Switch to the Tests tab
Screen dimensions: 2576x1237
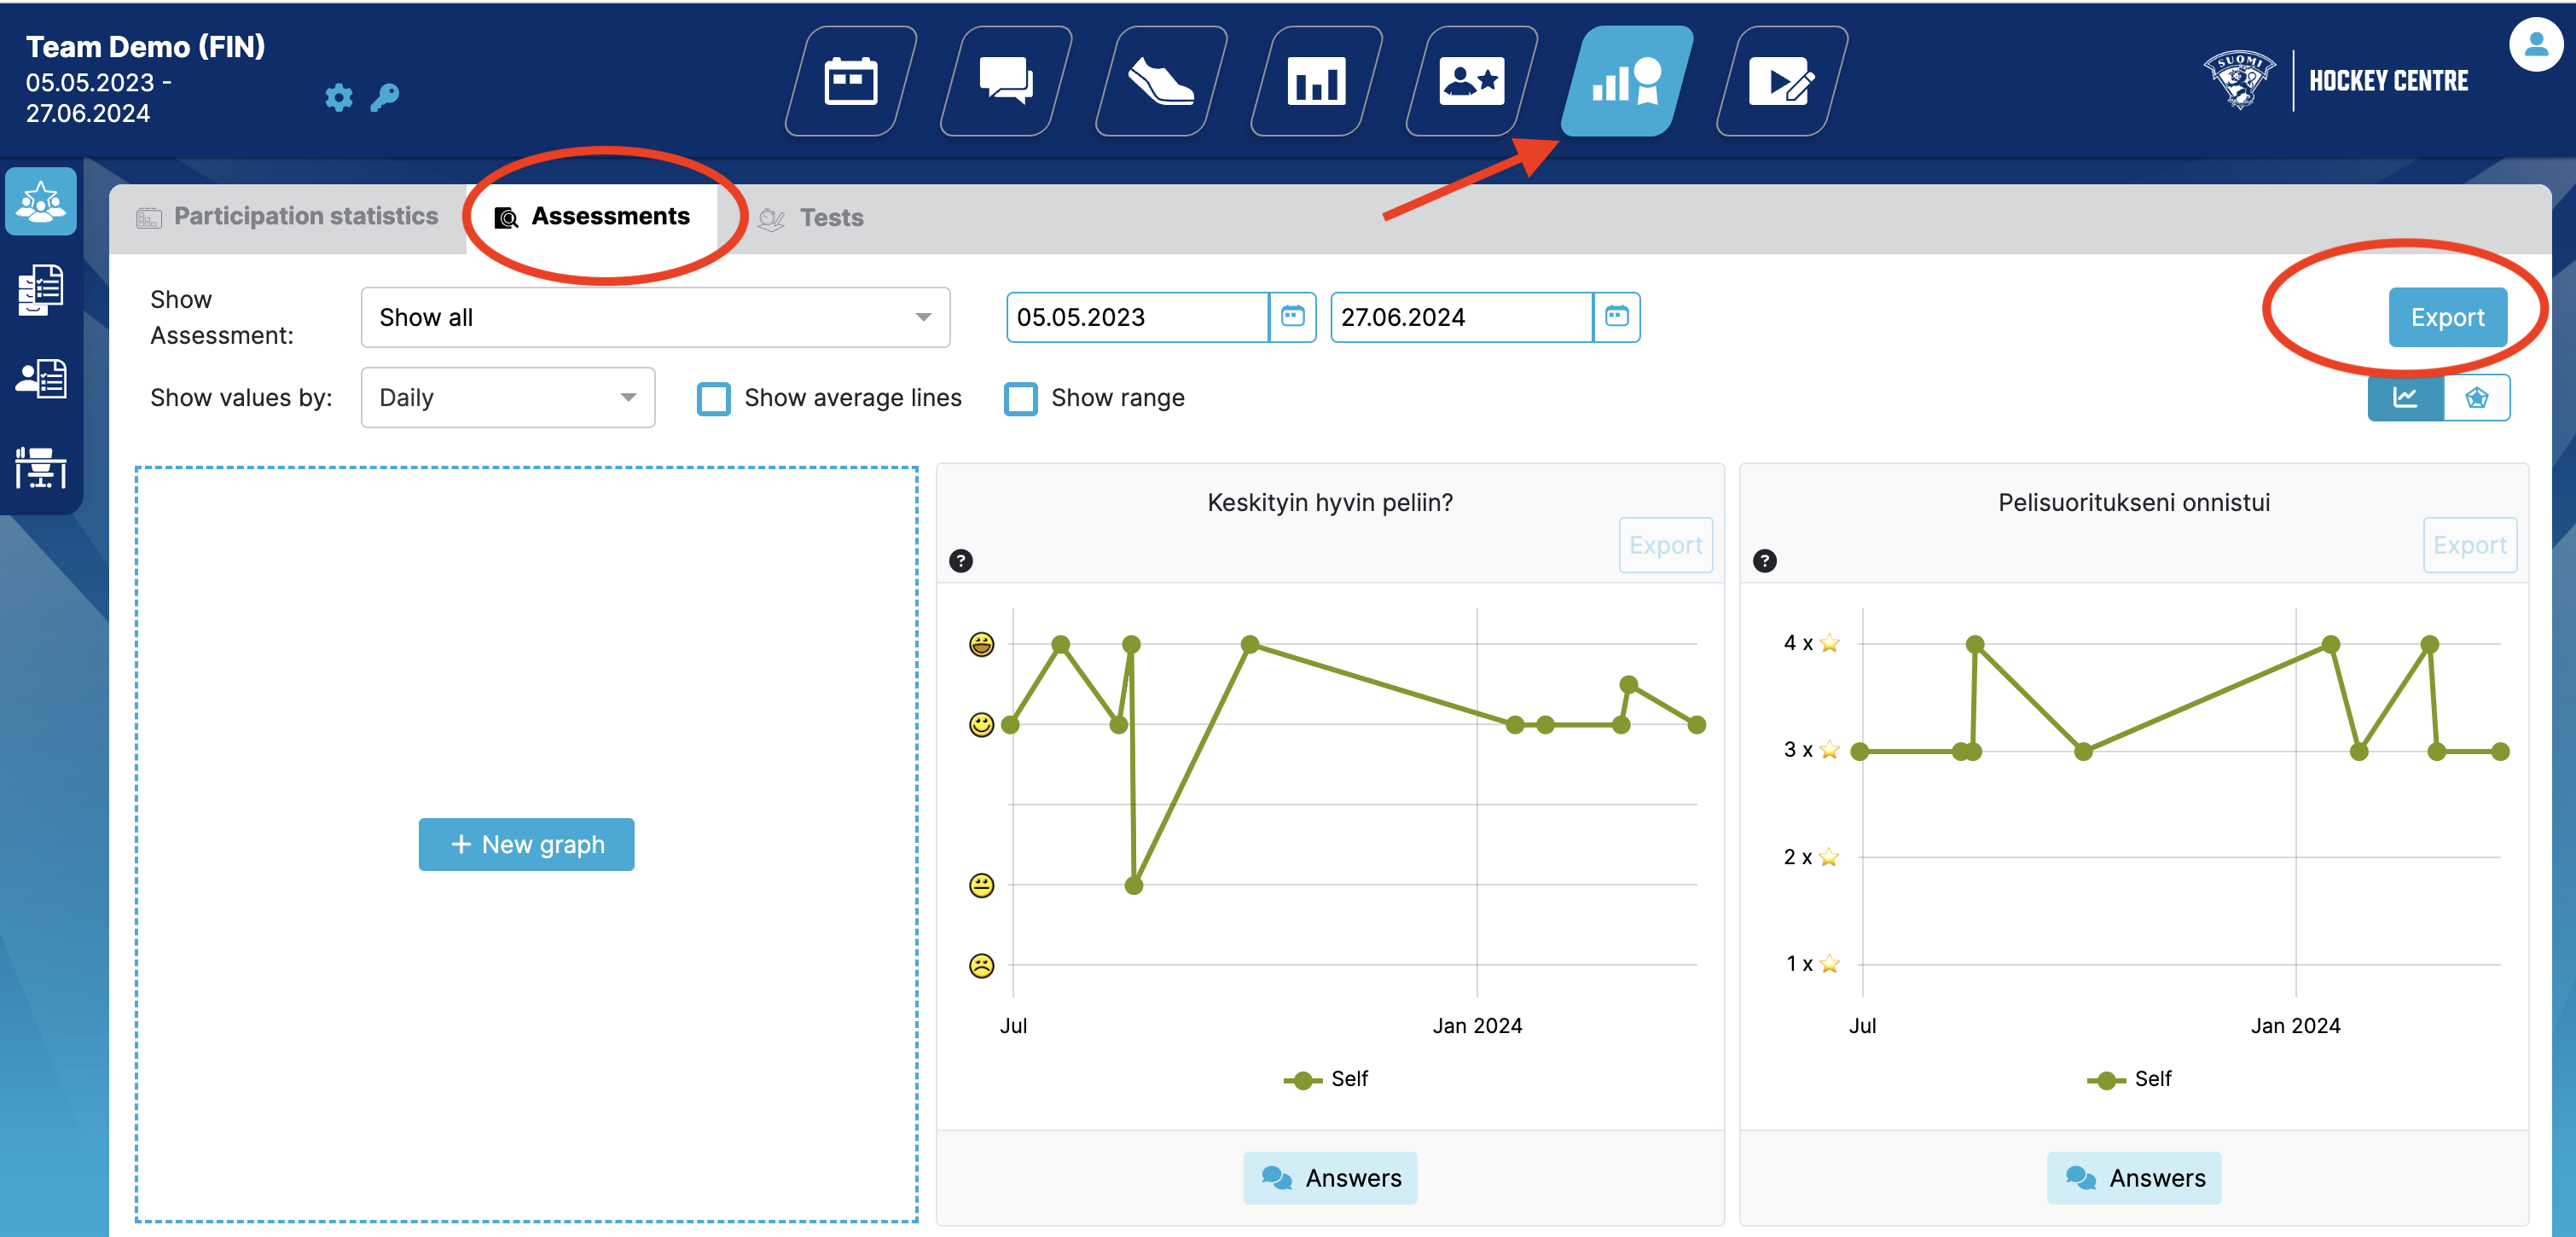click(x=811, y=218)
